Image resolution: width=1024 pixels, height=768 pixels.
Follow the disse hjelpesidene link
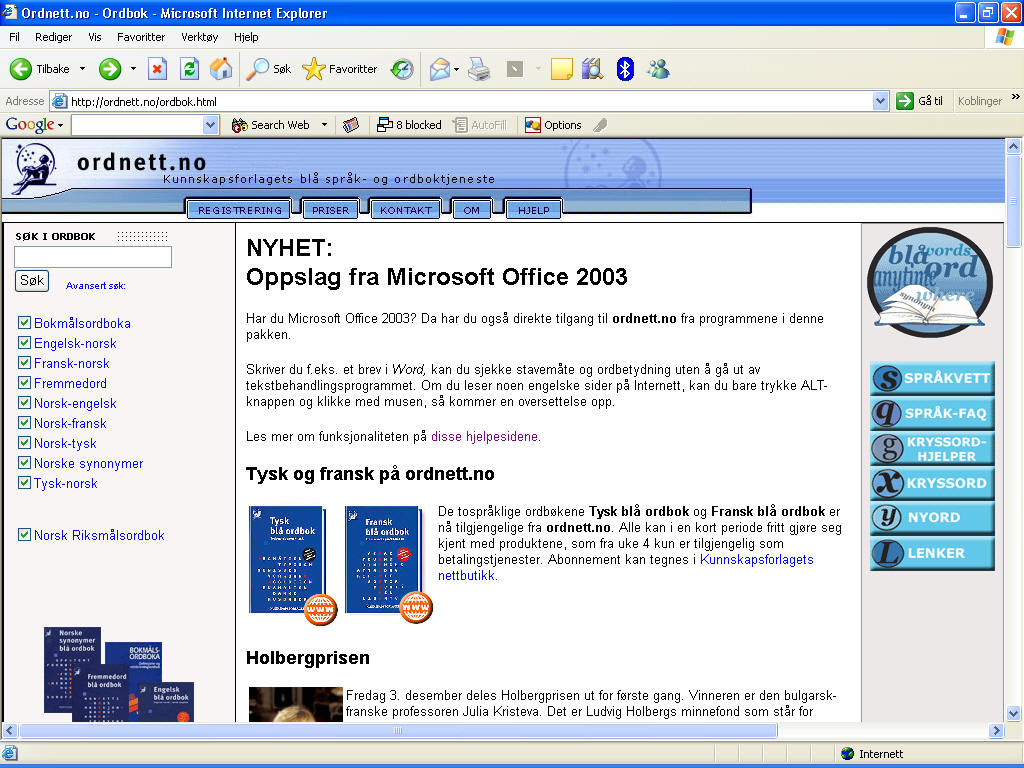(485, 436)
